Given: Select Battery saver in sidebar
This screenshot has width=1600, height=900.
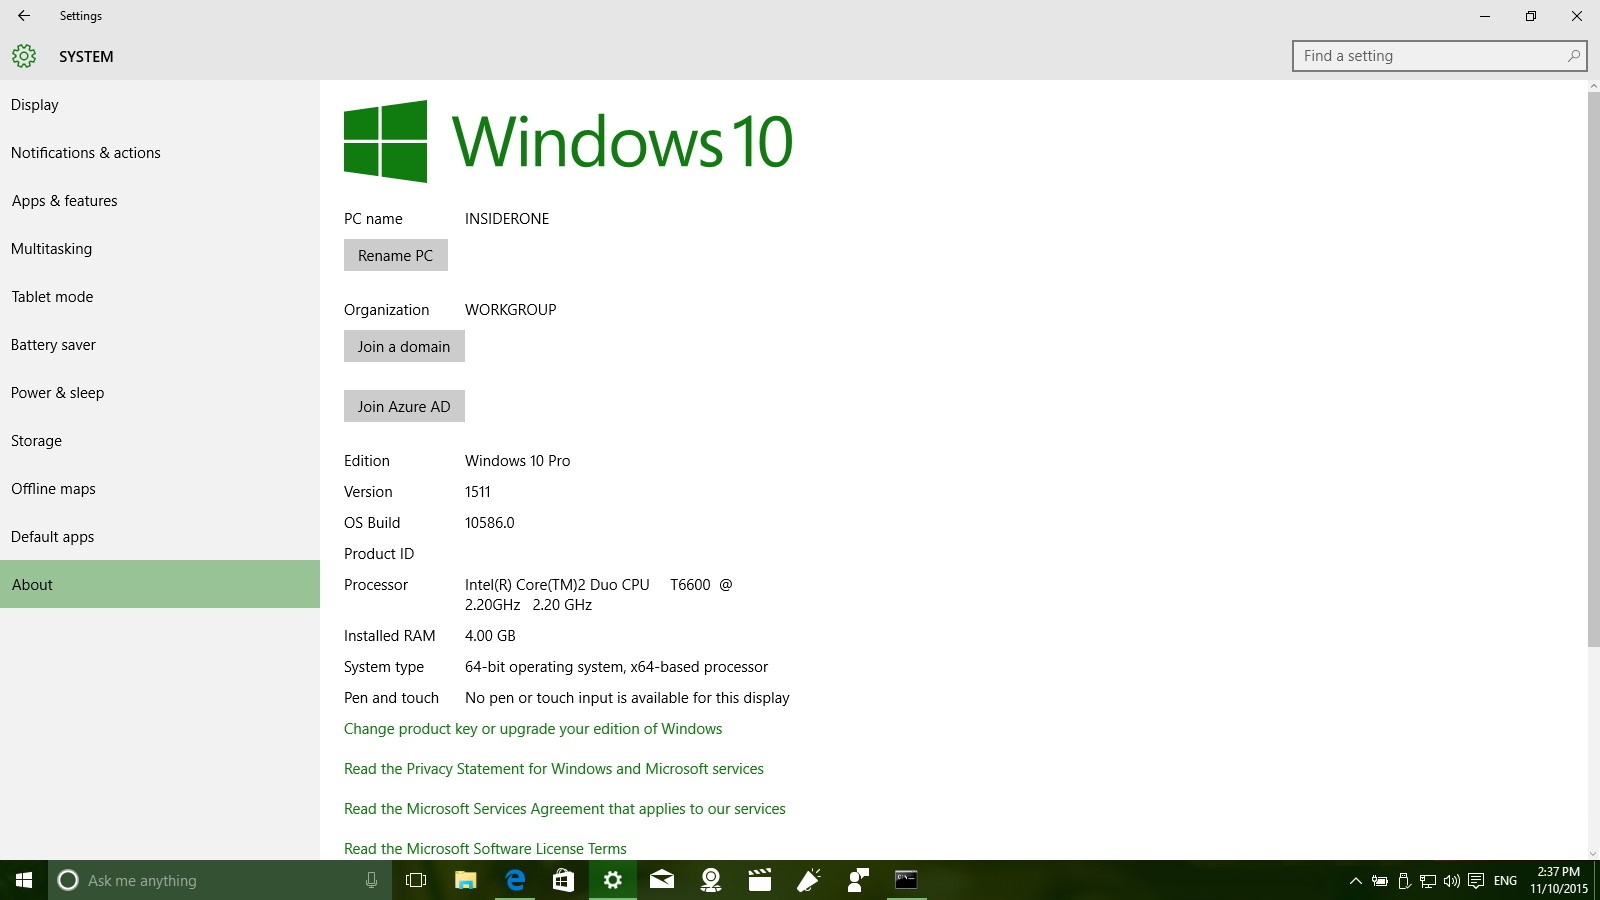Looking at the screenshot, I should (x=160, y=345).
